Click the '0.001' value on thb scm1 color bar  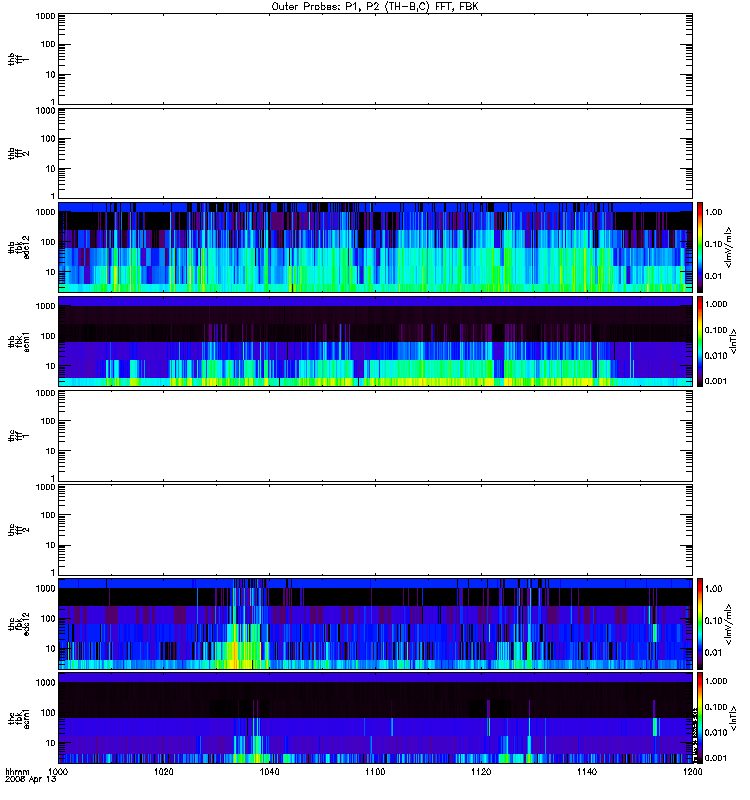point(716,381)
